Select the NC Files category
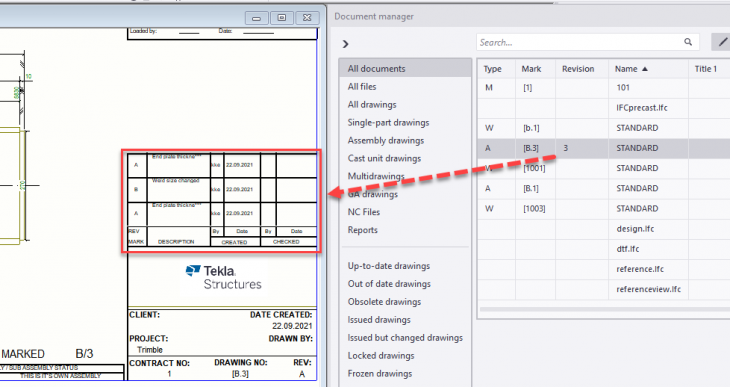This screenshot has height=387, width=730. click(364, 212)
